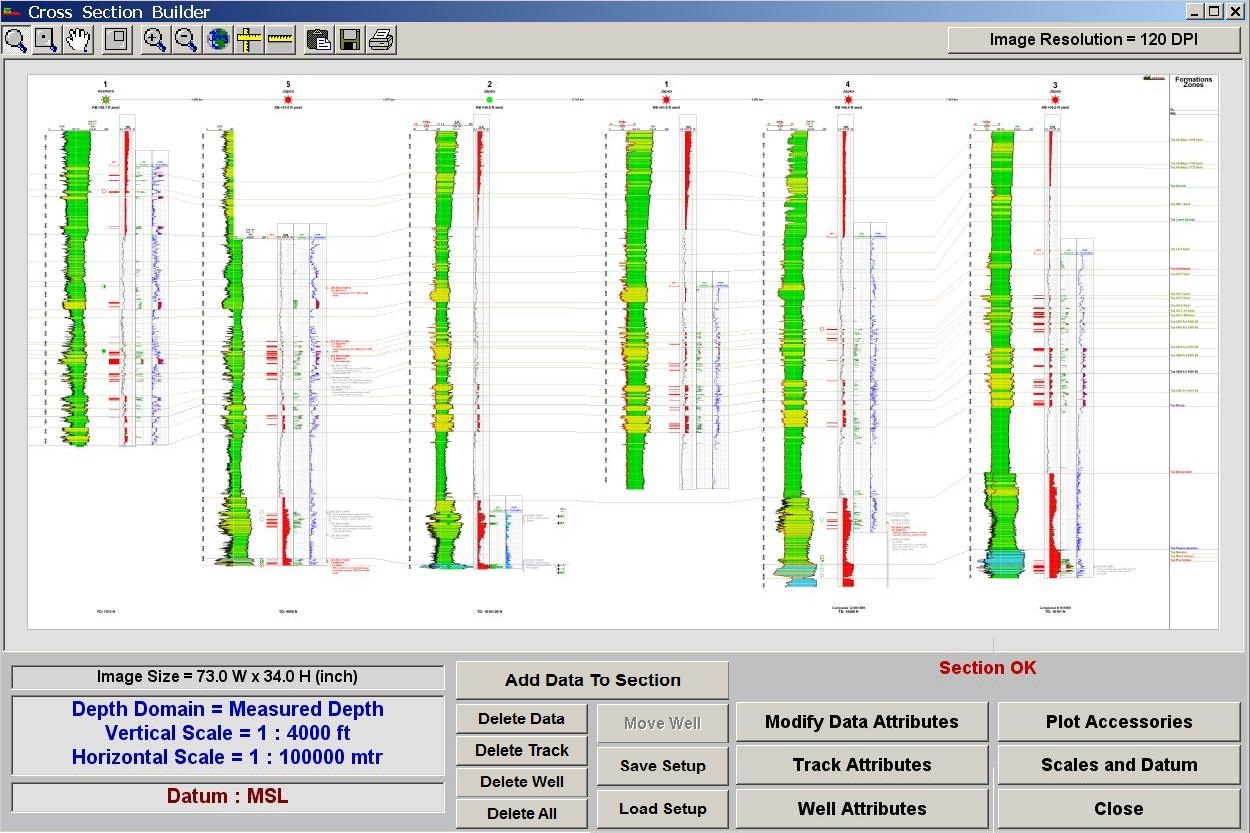Select the Formations Zones panel header
The image size is (1250, 833).
pyautogui.click(x=1193, y=84)
